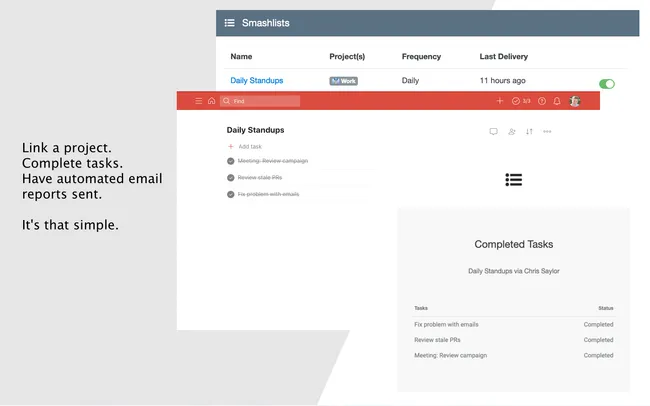
Task: Open the Daily Standups smashlist link
Action: [256, 80]
